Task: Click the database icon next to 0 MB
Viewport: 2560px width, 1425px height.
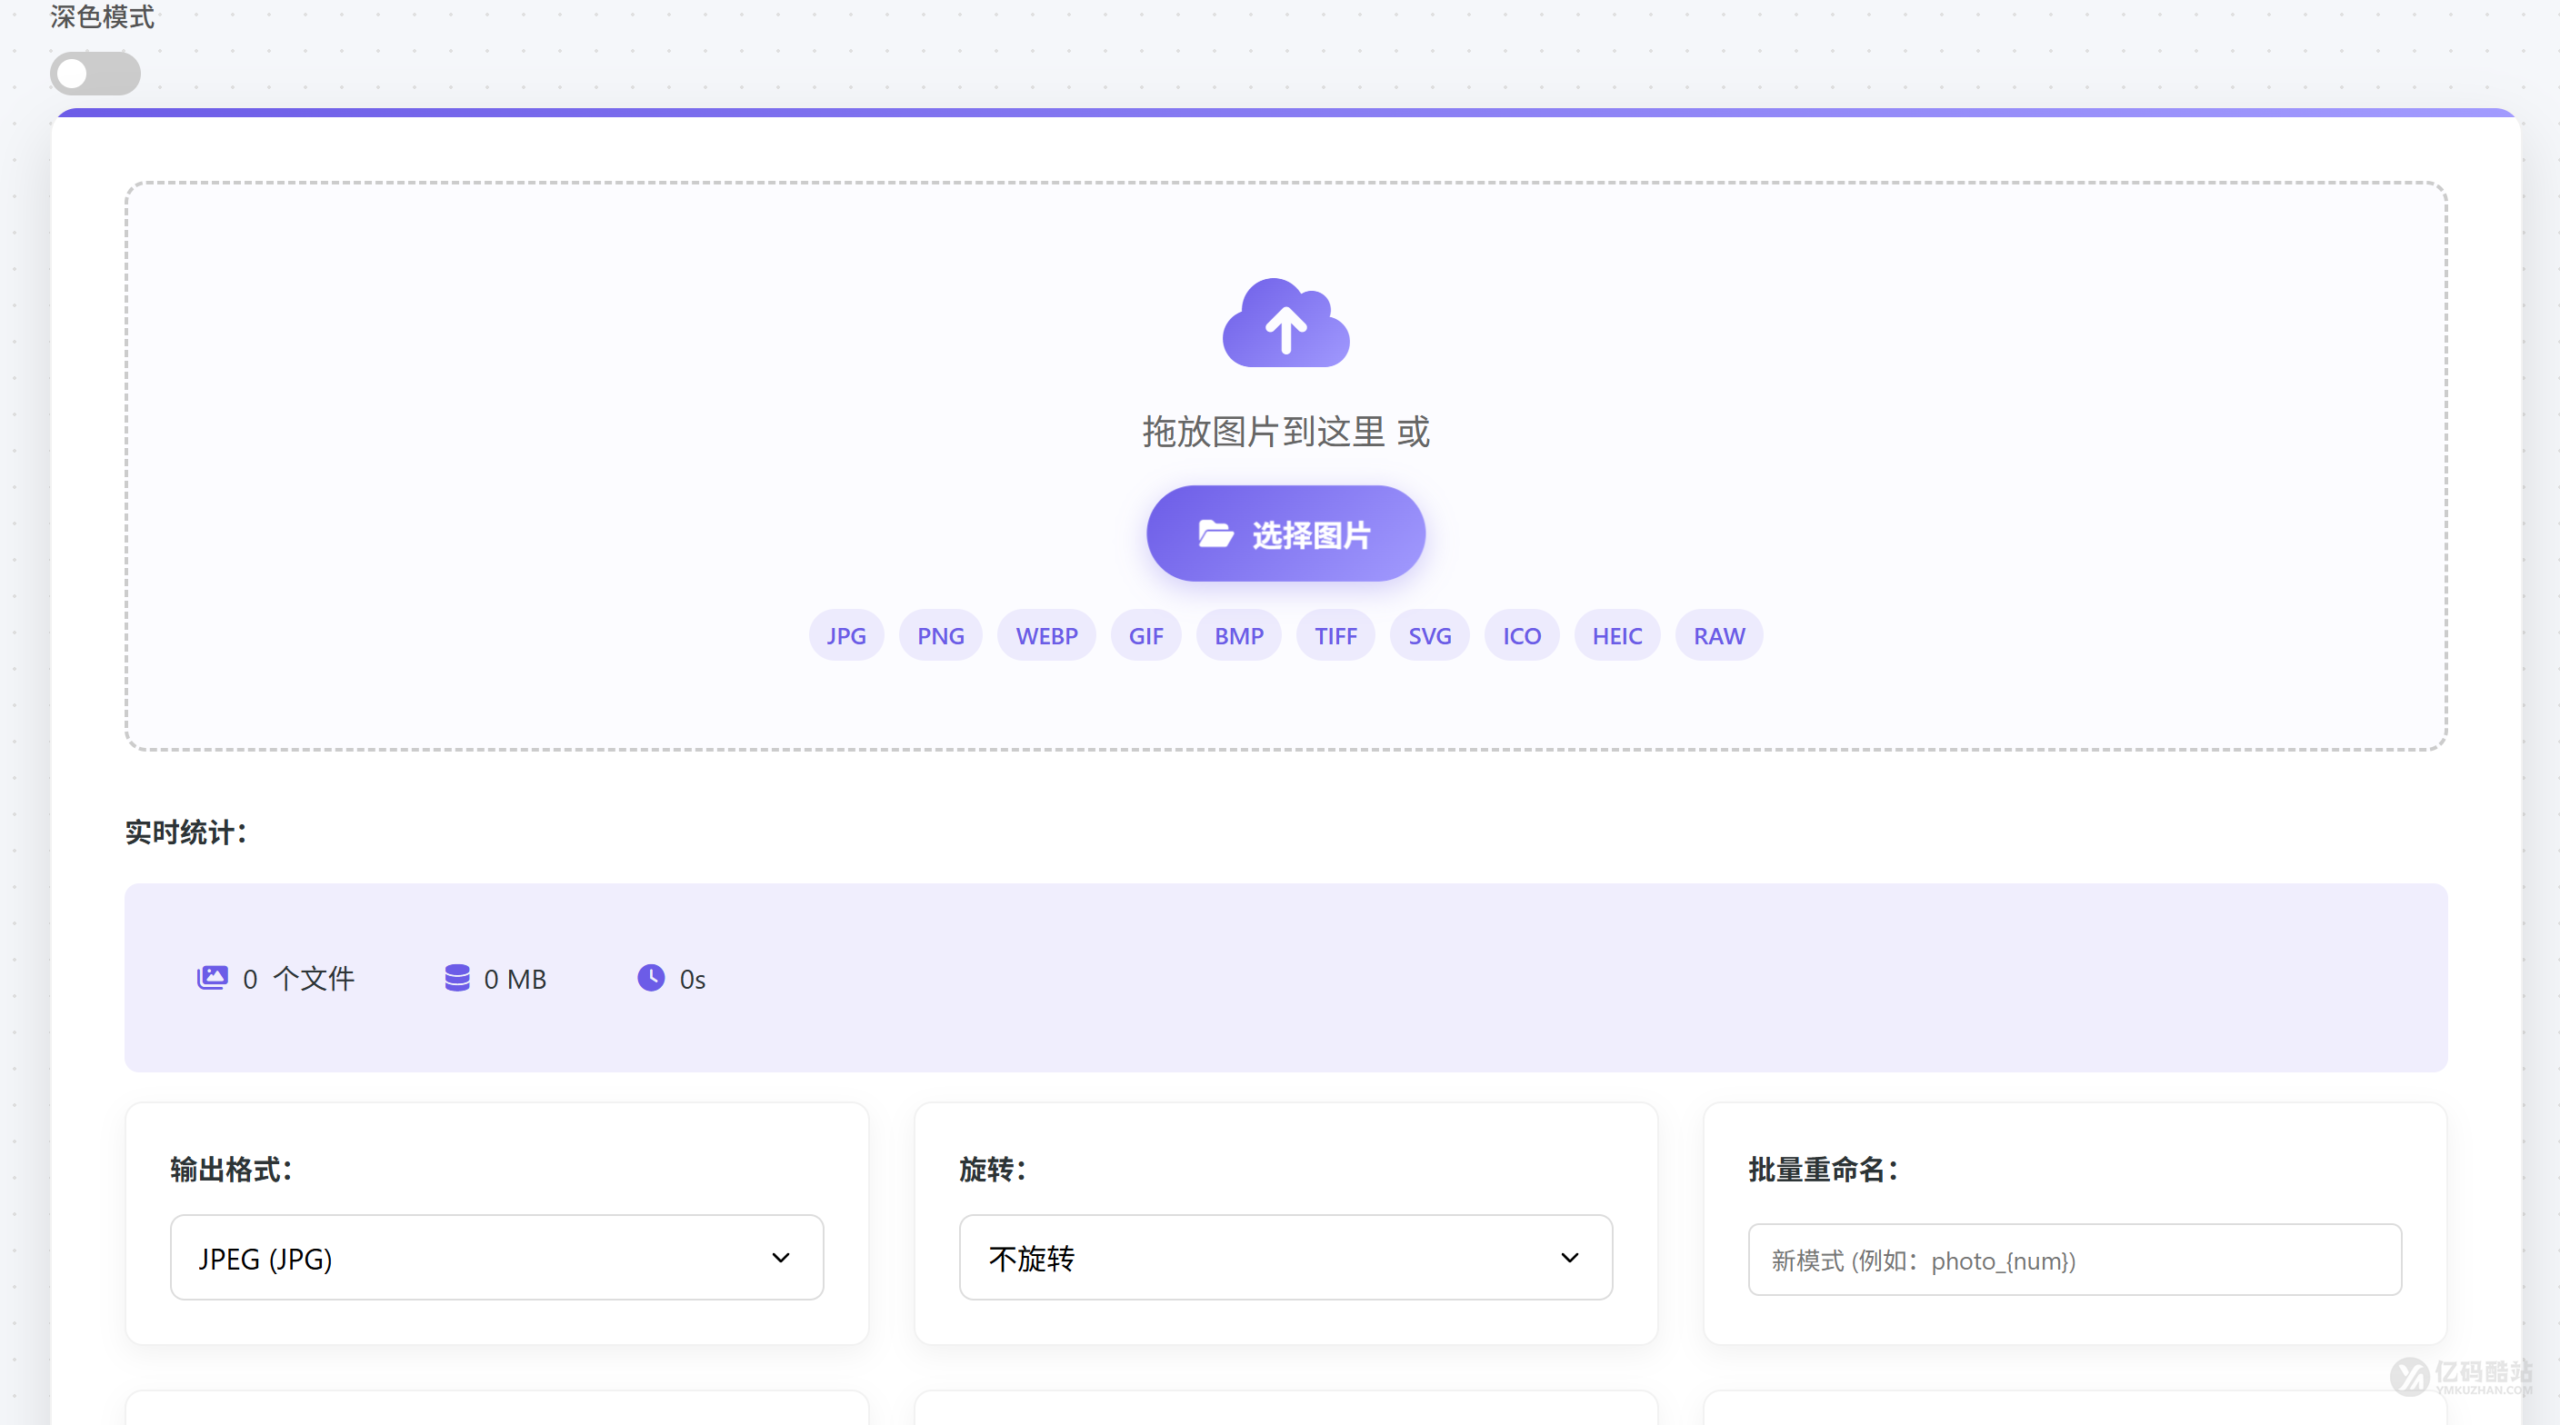Action: tap(457, 978)
